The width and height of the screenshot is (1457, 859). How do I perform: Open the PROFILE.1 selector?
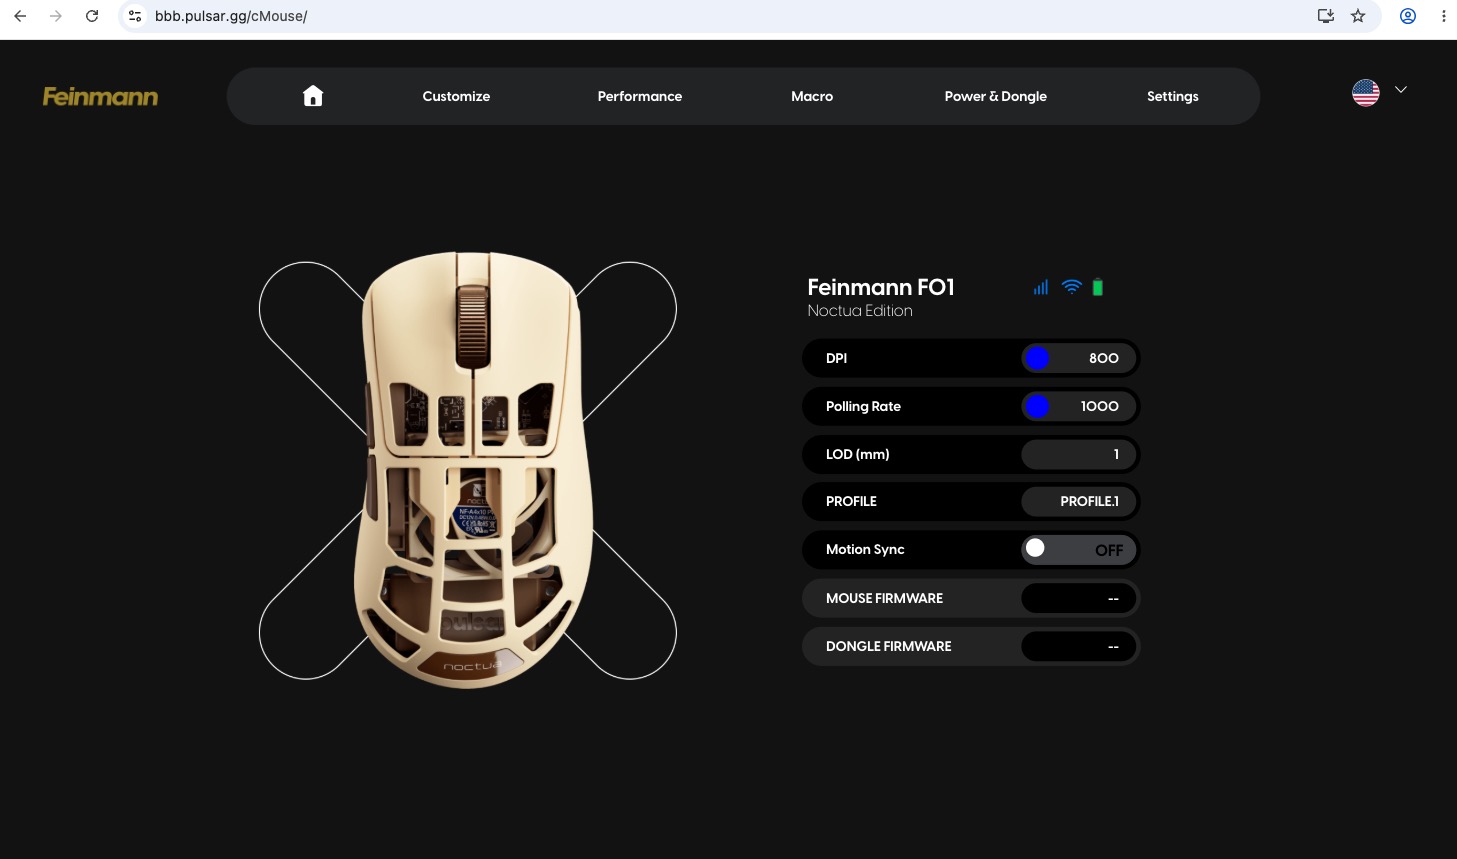pyautogui.click(x=1079, y=501)
